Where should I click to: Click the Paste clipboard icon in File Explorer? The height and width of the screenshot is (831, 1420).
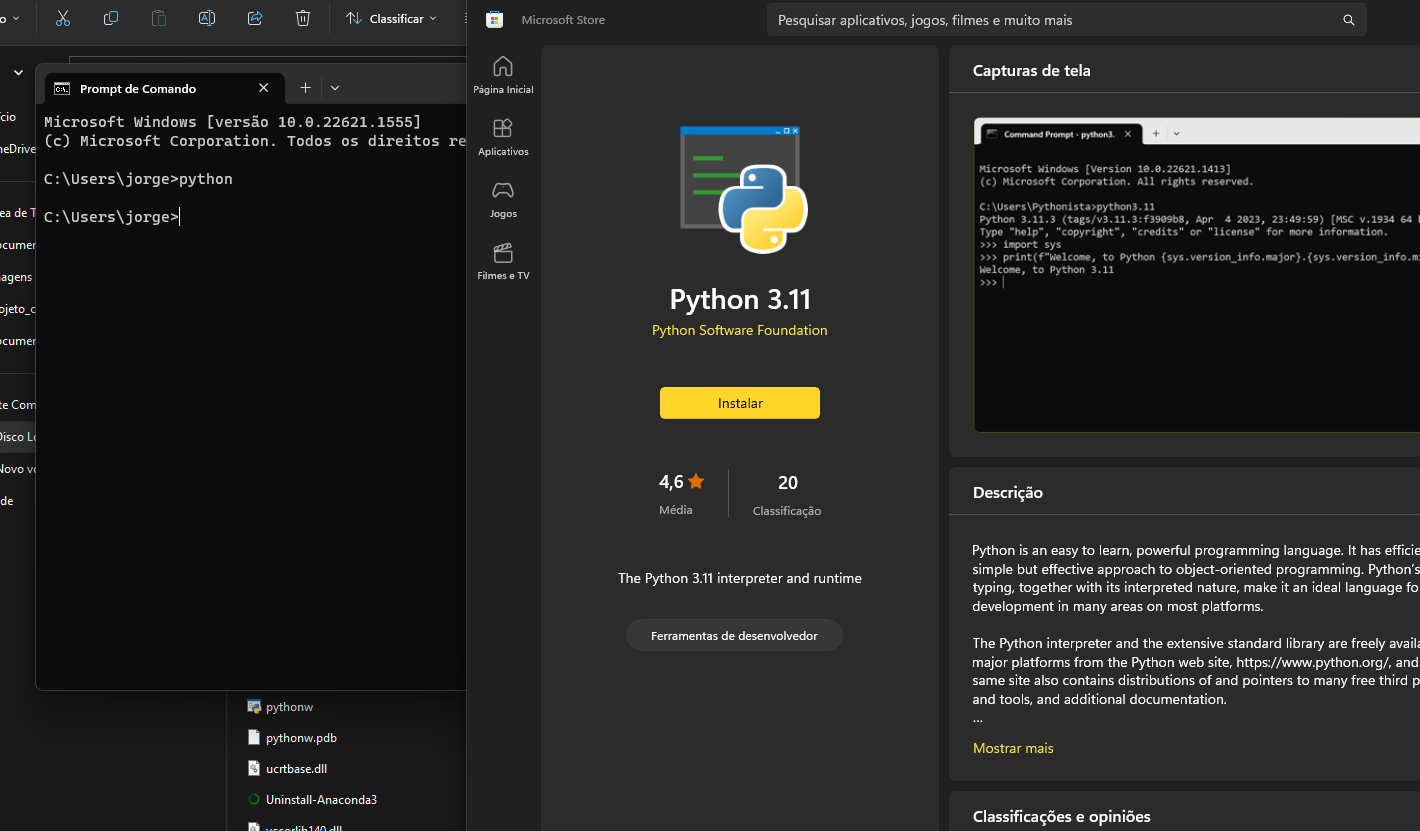(159, 18)
